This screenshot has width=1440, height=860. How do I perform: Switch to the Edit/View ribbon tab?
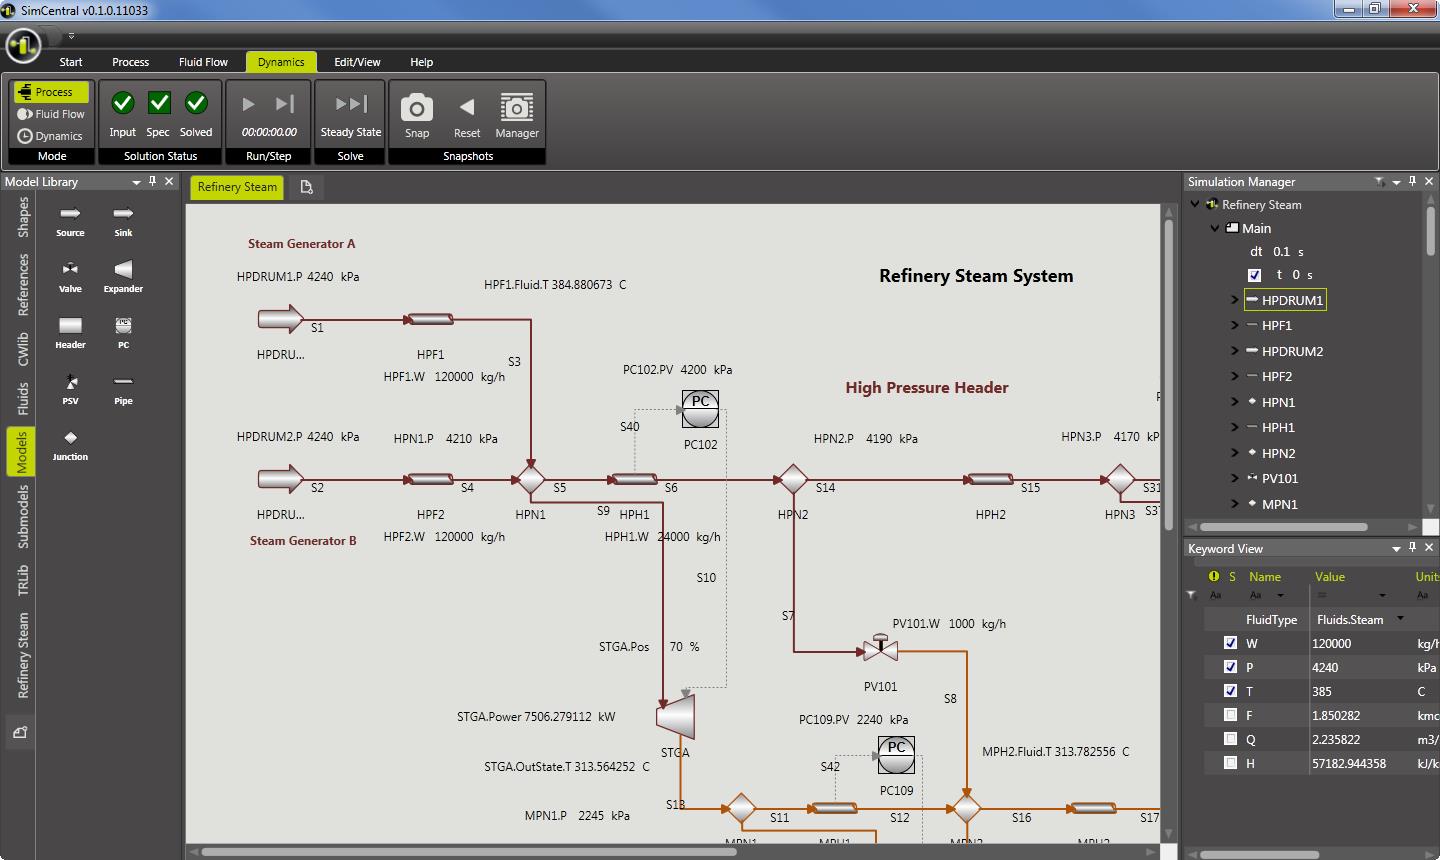(x=357, y=62)
